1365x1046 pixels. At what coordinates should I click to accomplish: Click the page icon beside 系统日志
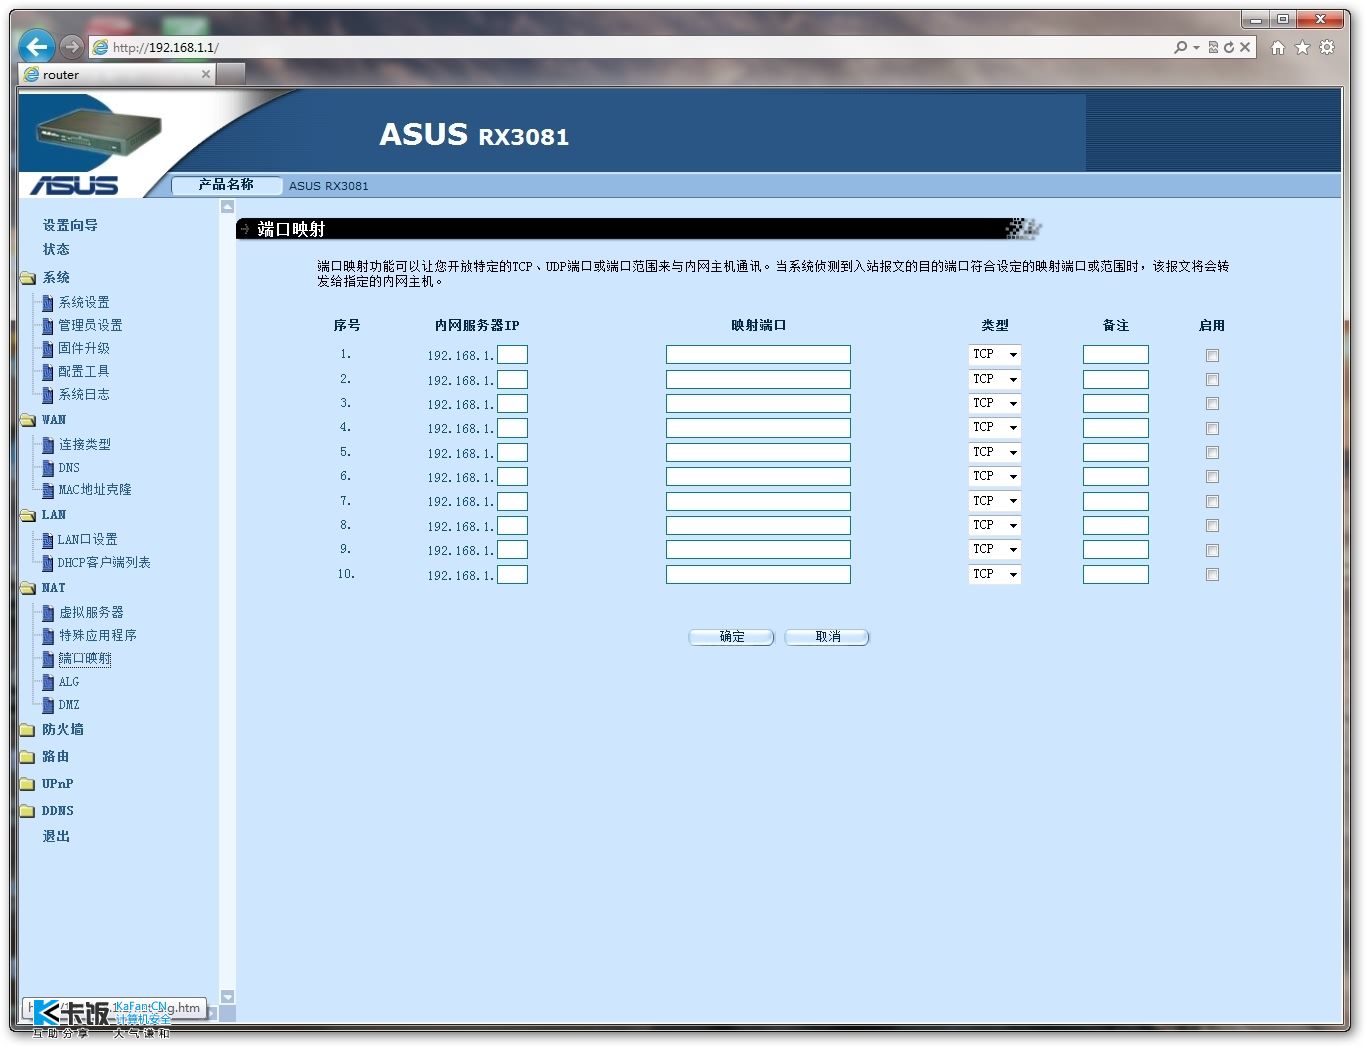[47, 395]
